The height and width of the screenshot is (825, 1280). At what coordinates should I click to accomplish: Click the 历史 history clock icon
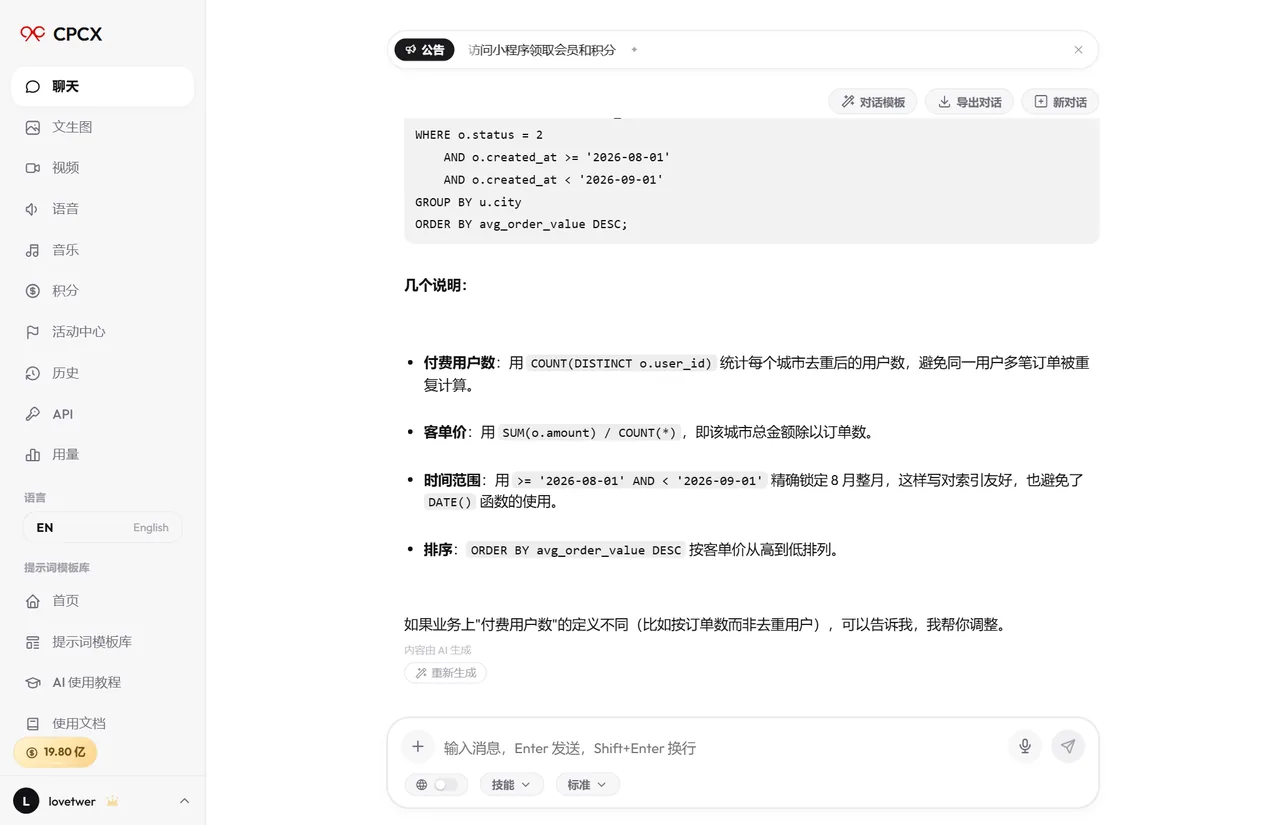coord(33,373)
